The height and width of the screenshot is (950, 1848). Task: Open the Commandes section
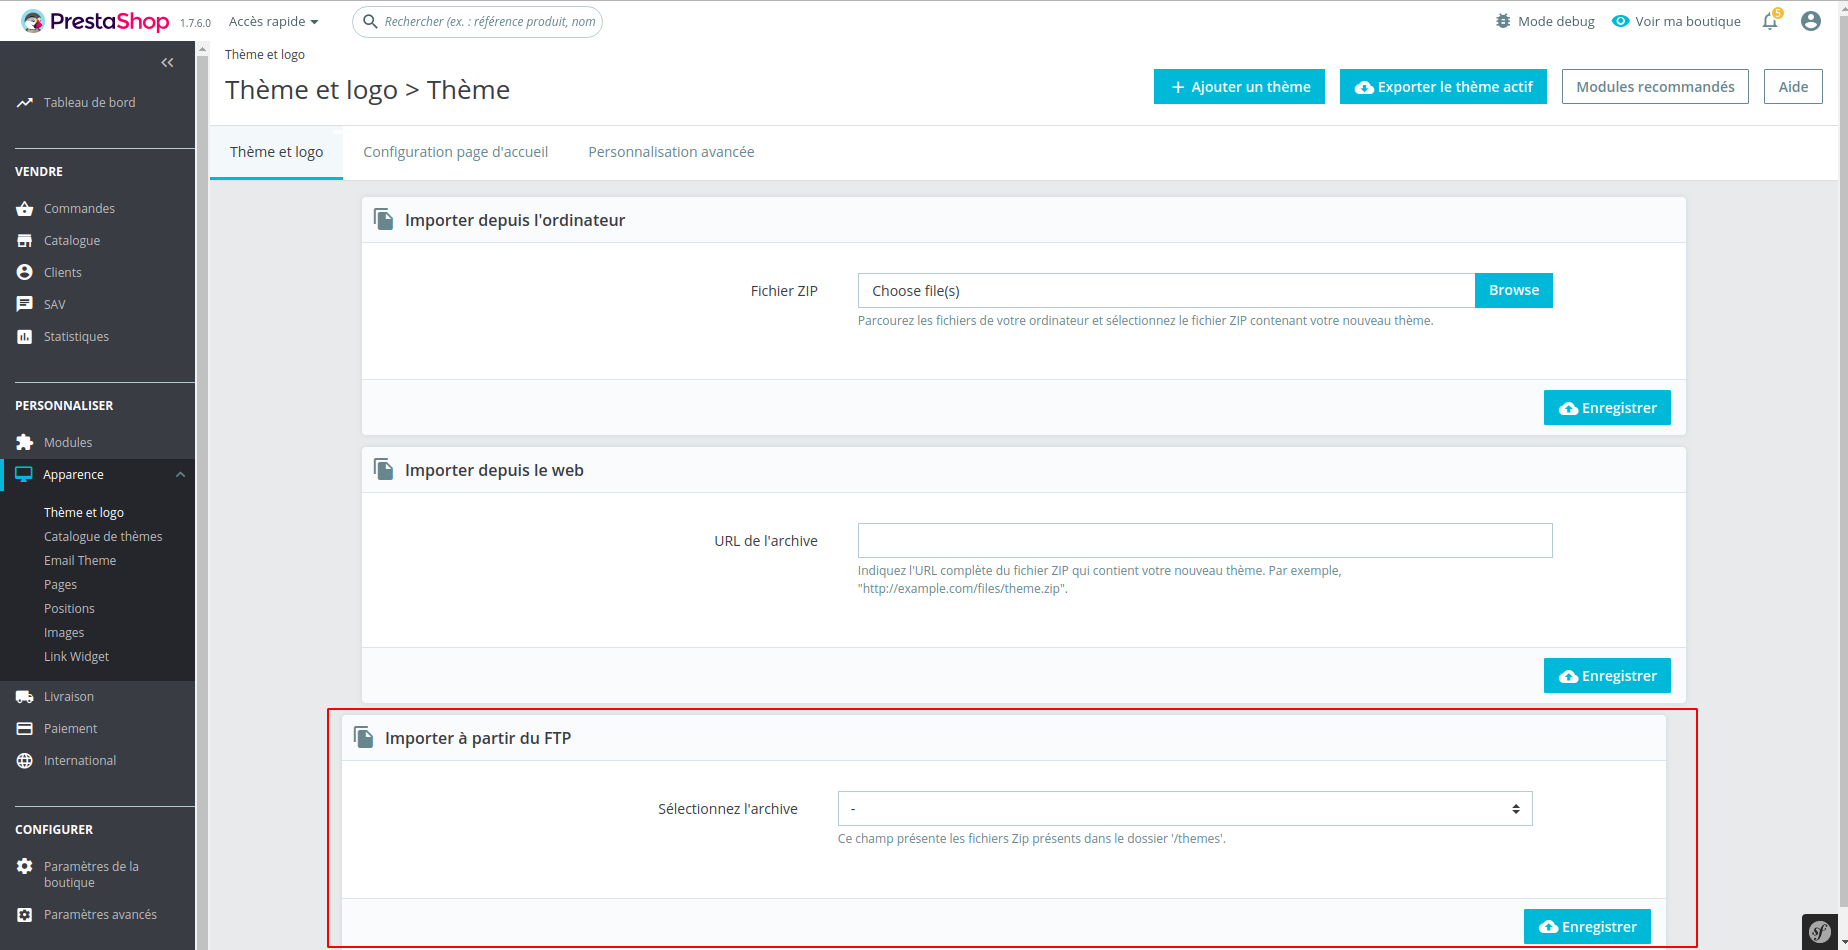tap(78, 208)
